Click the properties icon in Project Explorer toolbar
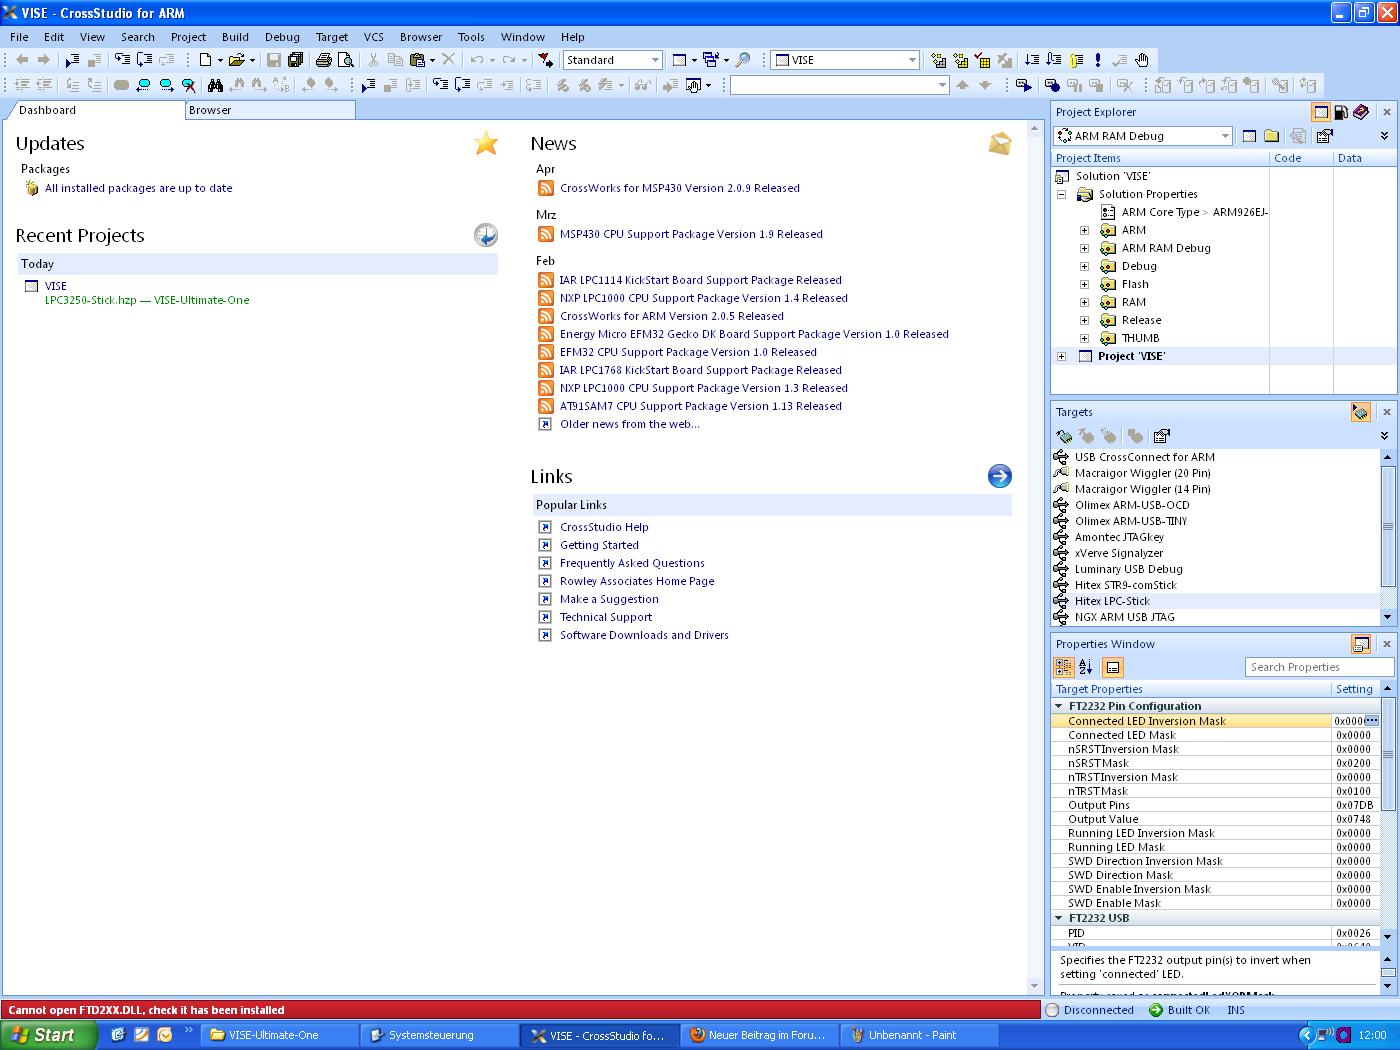Viewport: 1400px width, 1050px height. point(1325,136)
